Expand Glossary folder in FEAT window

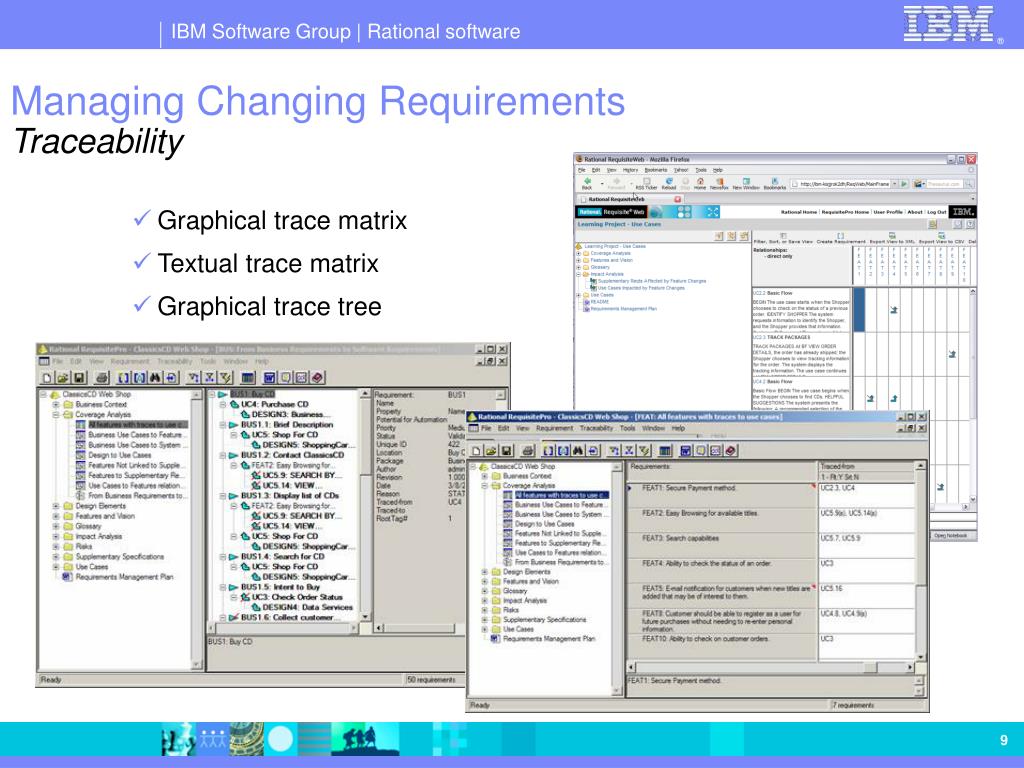485,591
